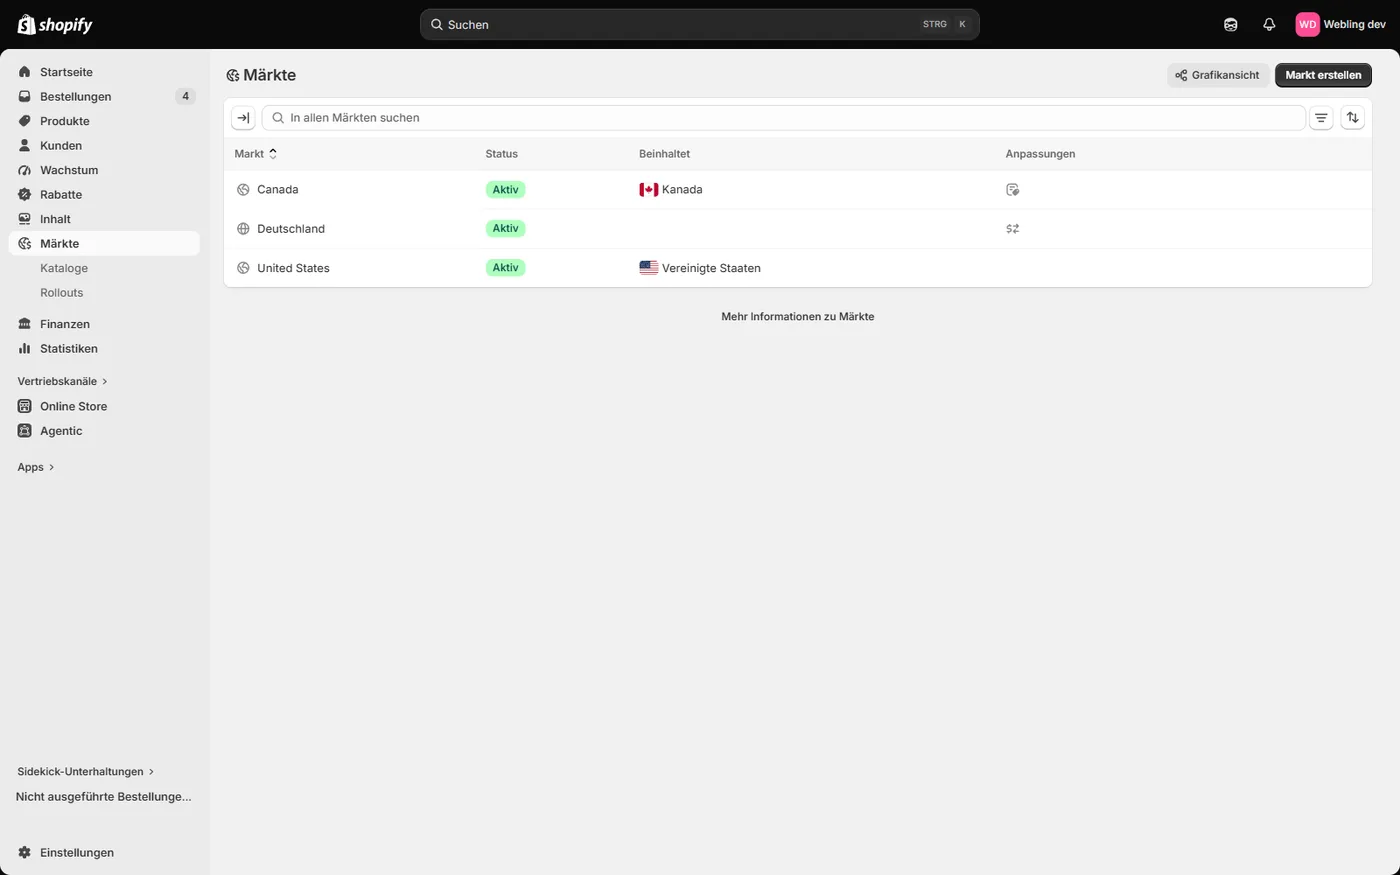Open the Deutschland market row

tap(798, 229)
